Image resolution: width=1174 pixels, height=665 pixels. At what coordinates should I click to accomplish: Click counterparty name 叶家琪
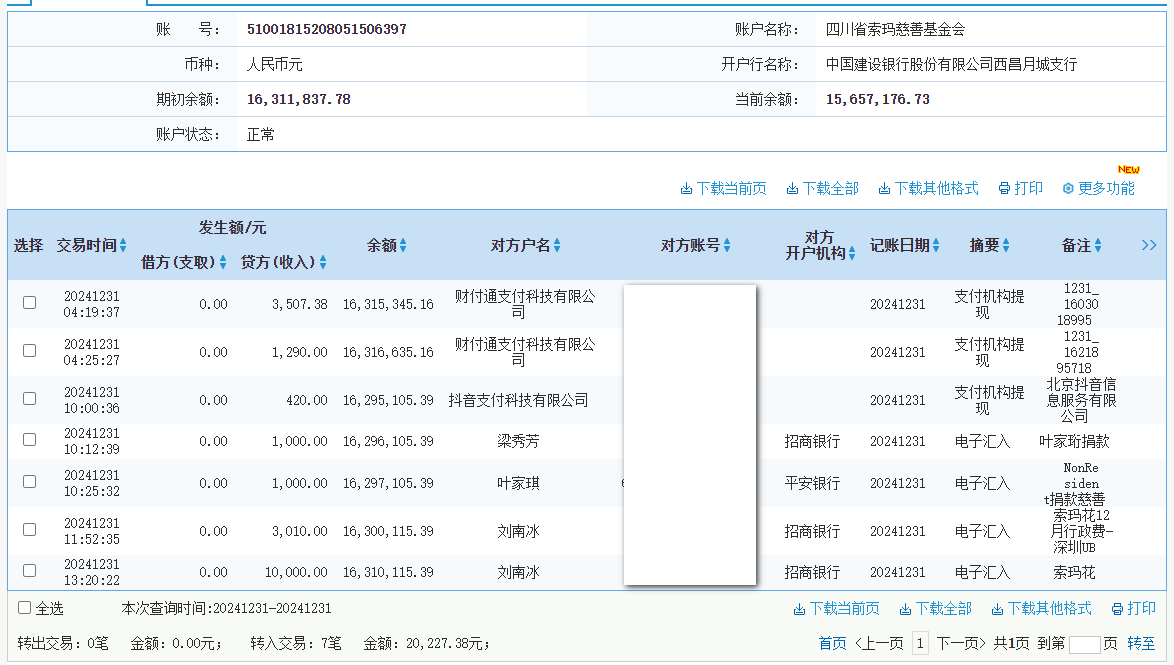coord(518,483)
